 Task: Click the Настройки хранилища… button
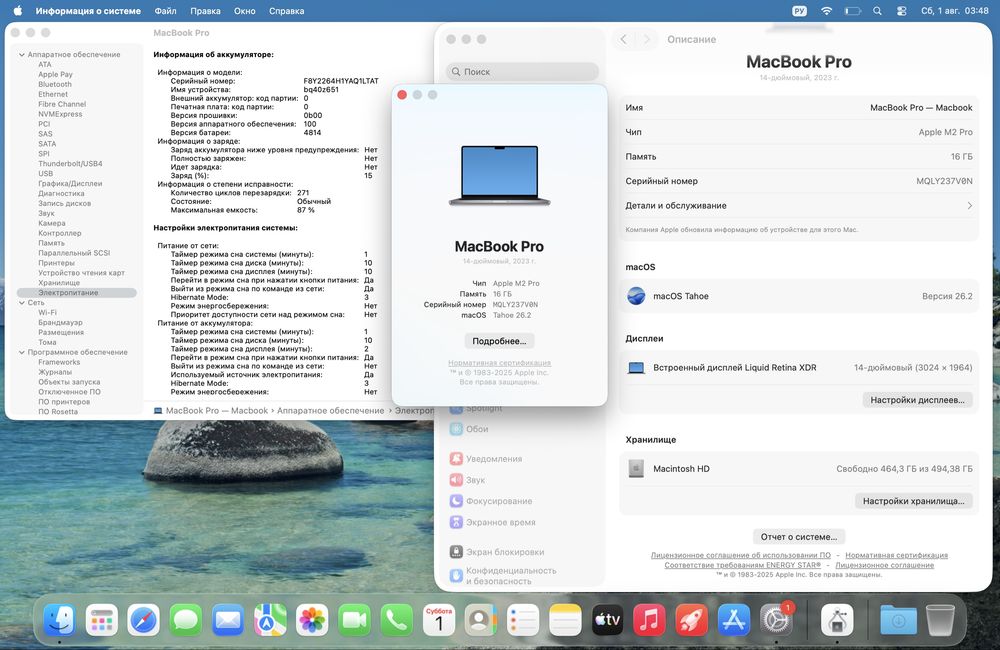point(913,501)
